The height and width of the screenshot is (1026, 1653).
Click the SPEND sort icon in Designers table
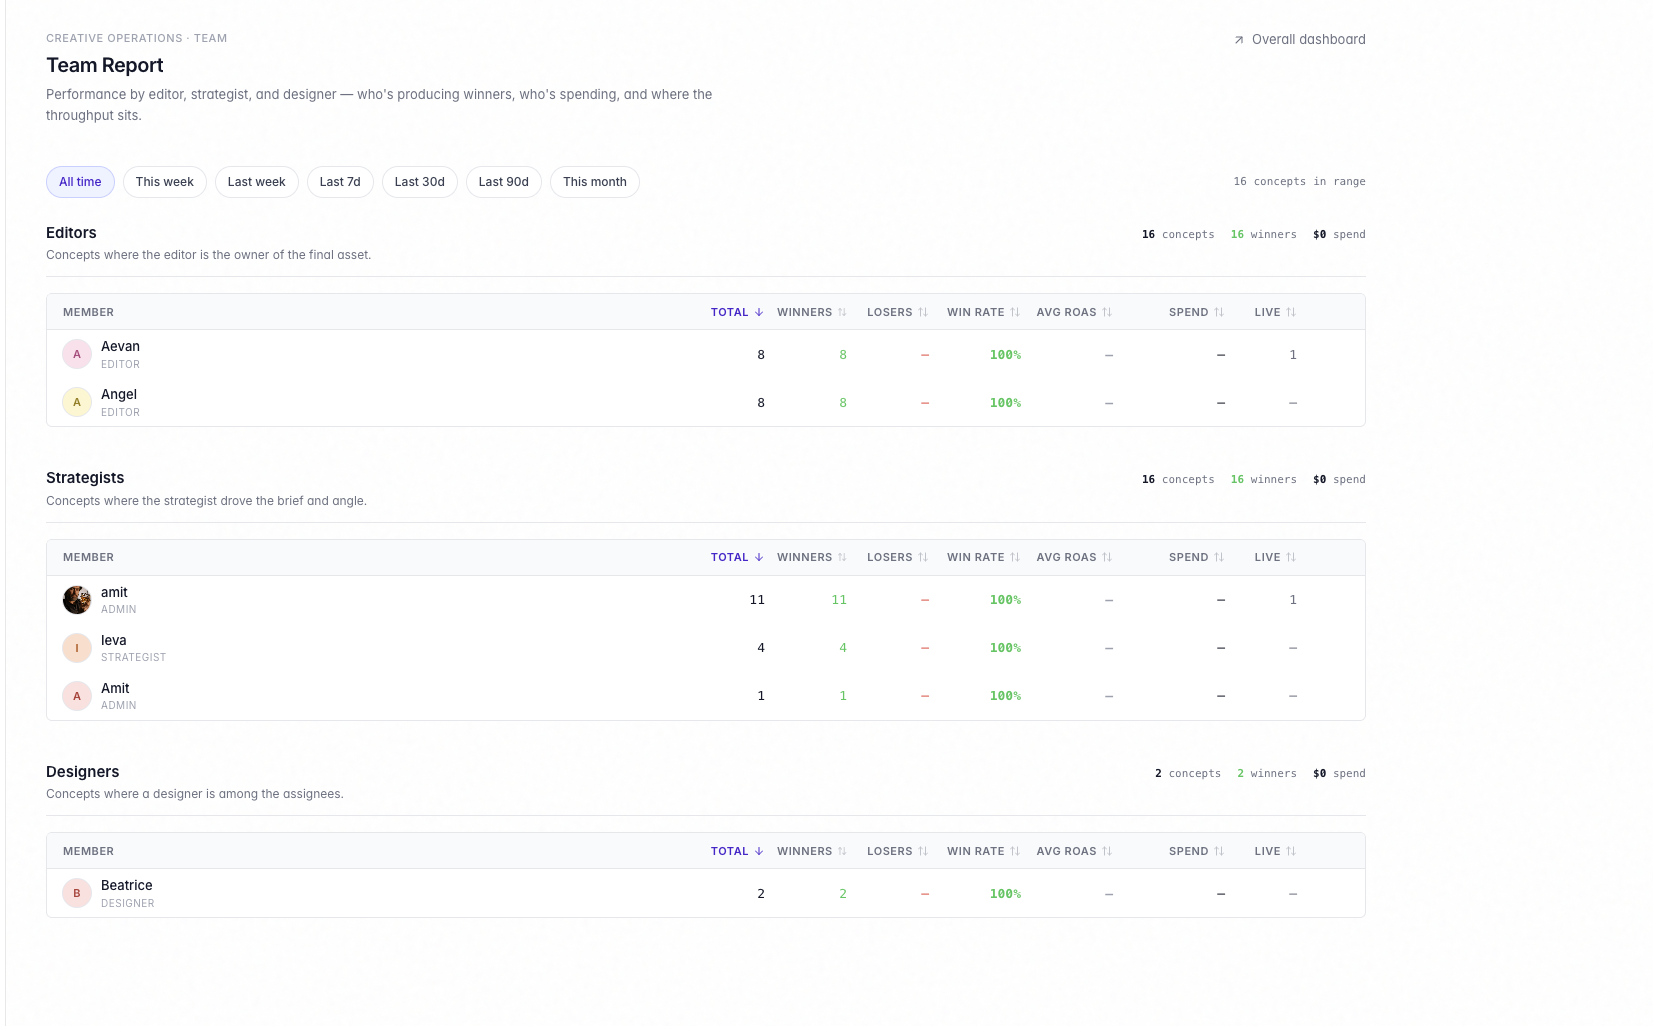pyautogui.click(x=1219, y=850)
